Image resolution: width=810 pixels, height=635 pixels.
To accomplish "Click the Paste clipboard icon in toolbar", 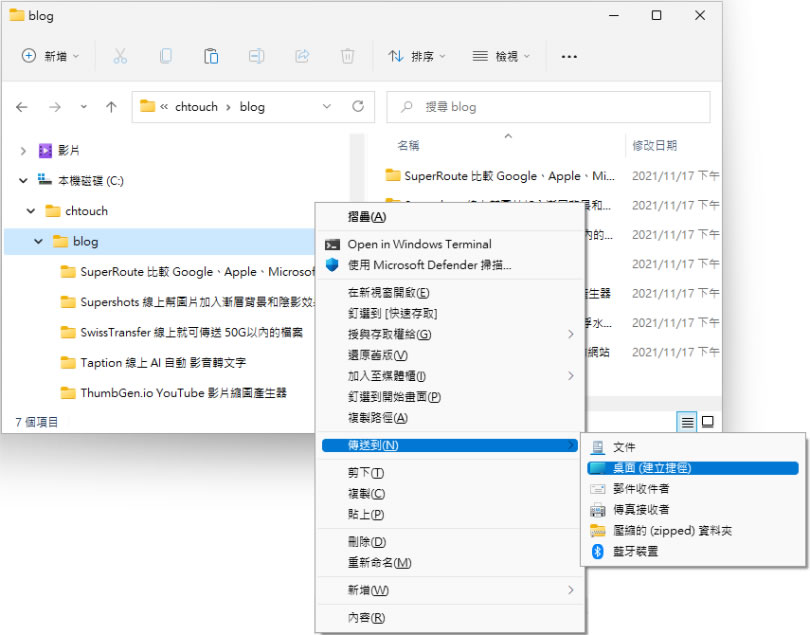I will (x=211, y=56).
